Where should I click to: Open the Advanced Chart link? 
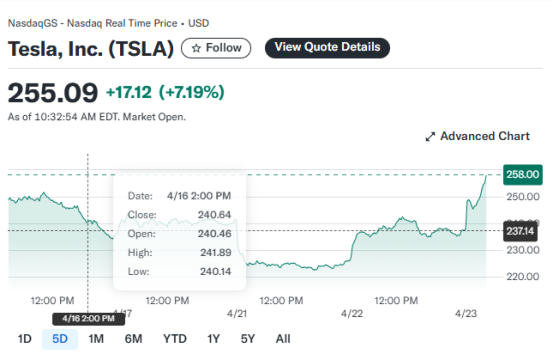[477, 136]
